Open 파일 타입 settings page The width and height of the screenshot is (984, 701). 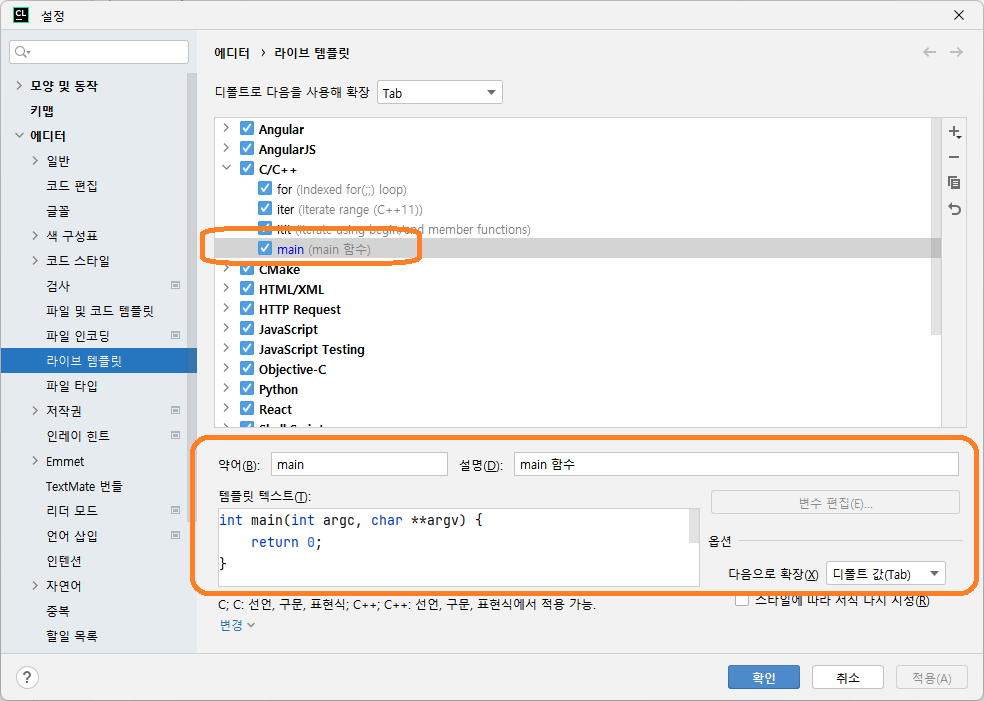(72, 386)
